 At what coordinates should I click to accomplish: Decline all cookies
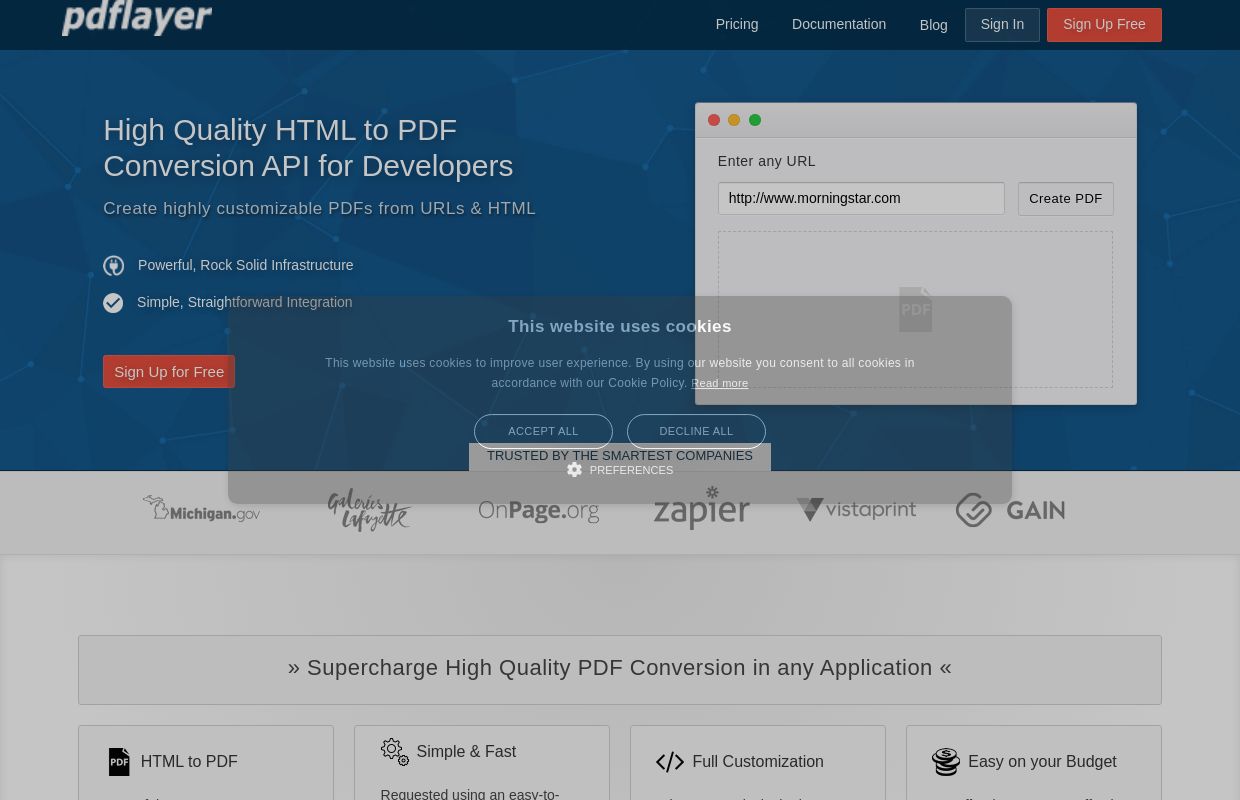(x=696, y=431)
